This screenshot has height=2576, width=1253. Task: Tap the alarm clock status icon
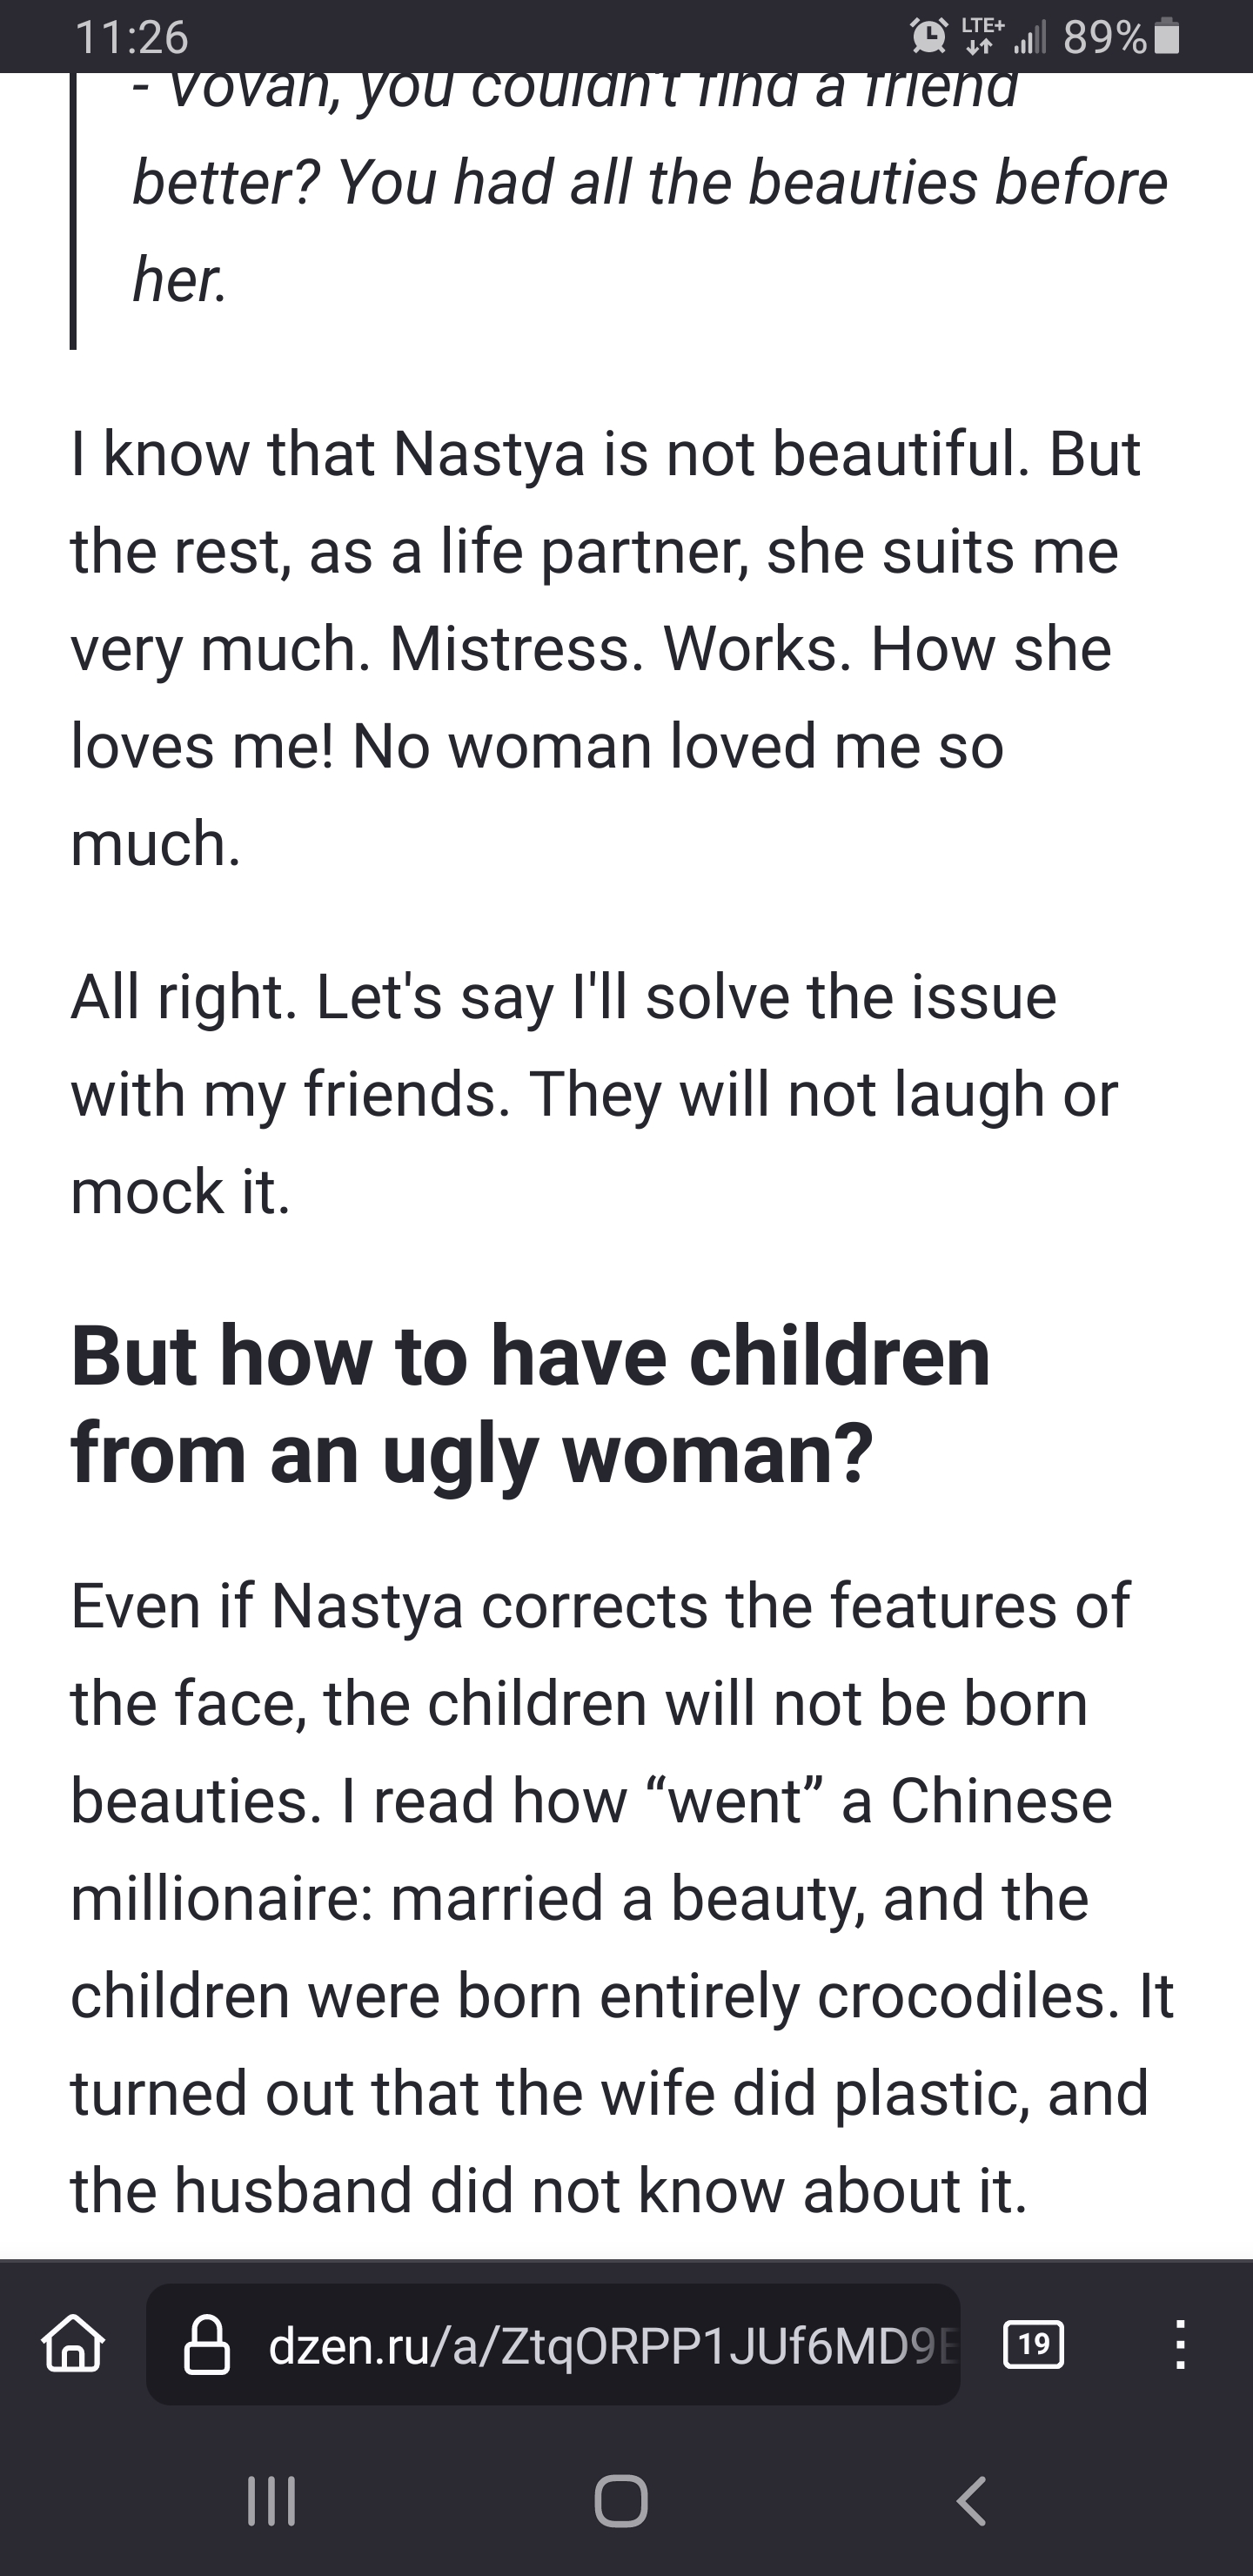(929, 37)
